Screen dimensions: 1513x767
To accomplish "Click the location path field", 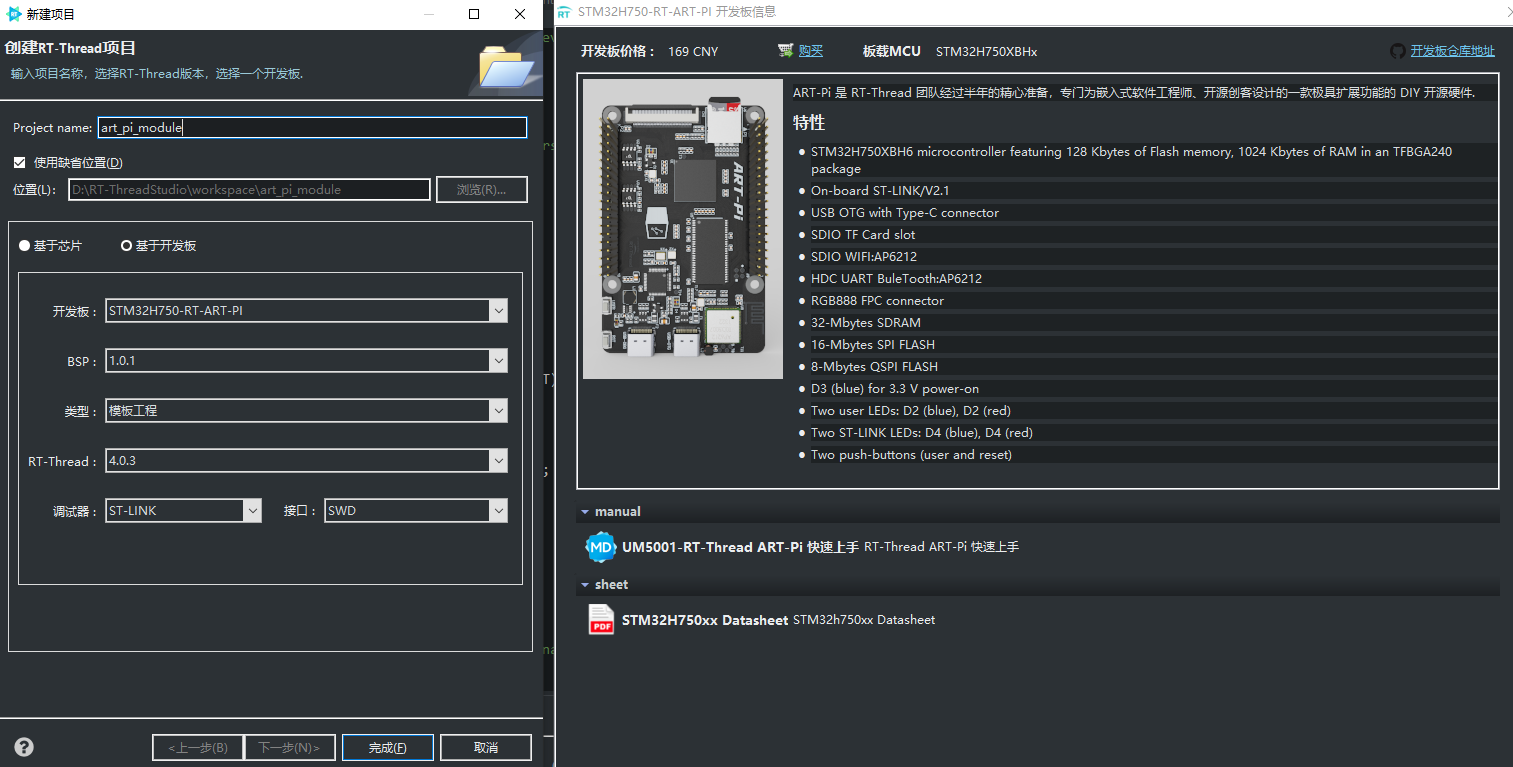I will tap(249, 189).
